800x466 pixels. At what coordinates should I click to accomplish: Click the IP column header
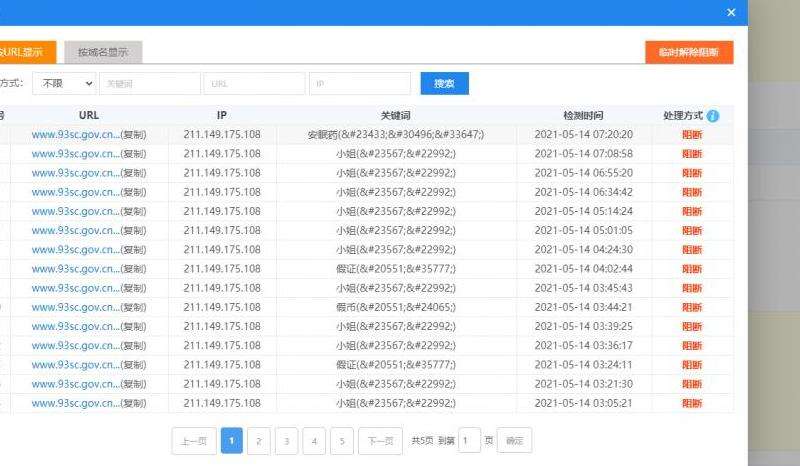point(221,115)
